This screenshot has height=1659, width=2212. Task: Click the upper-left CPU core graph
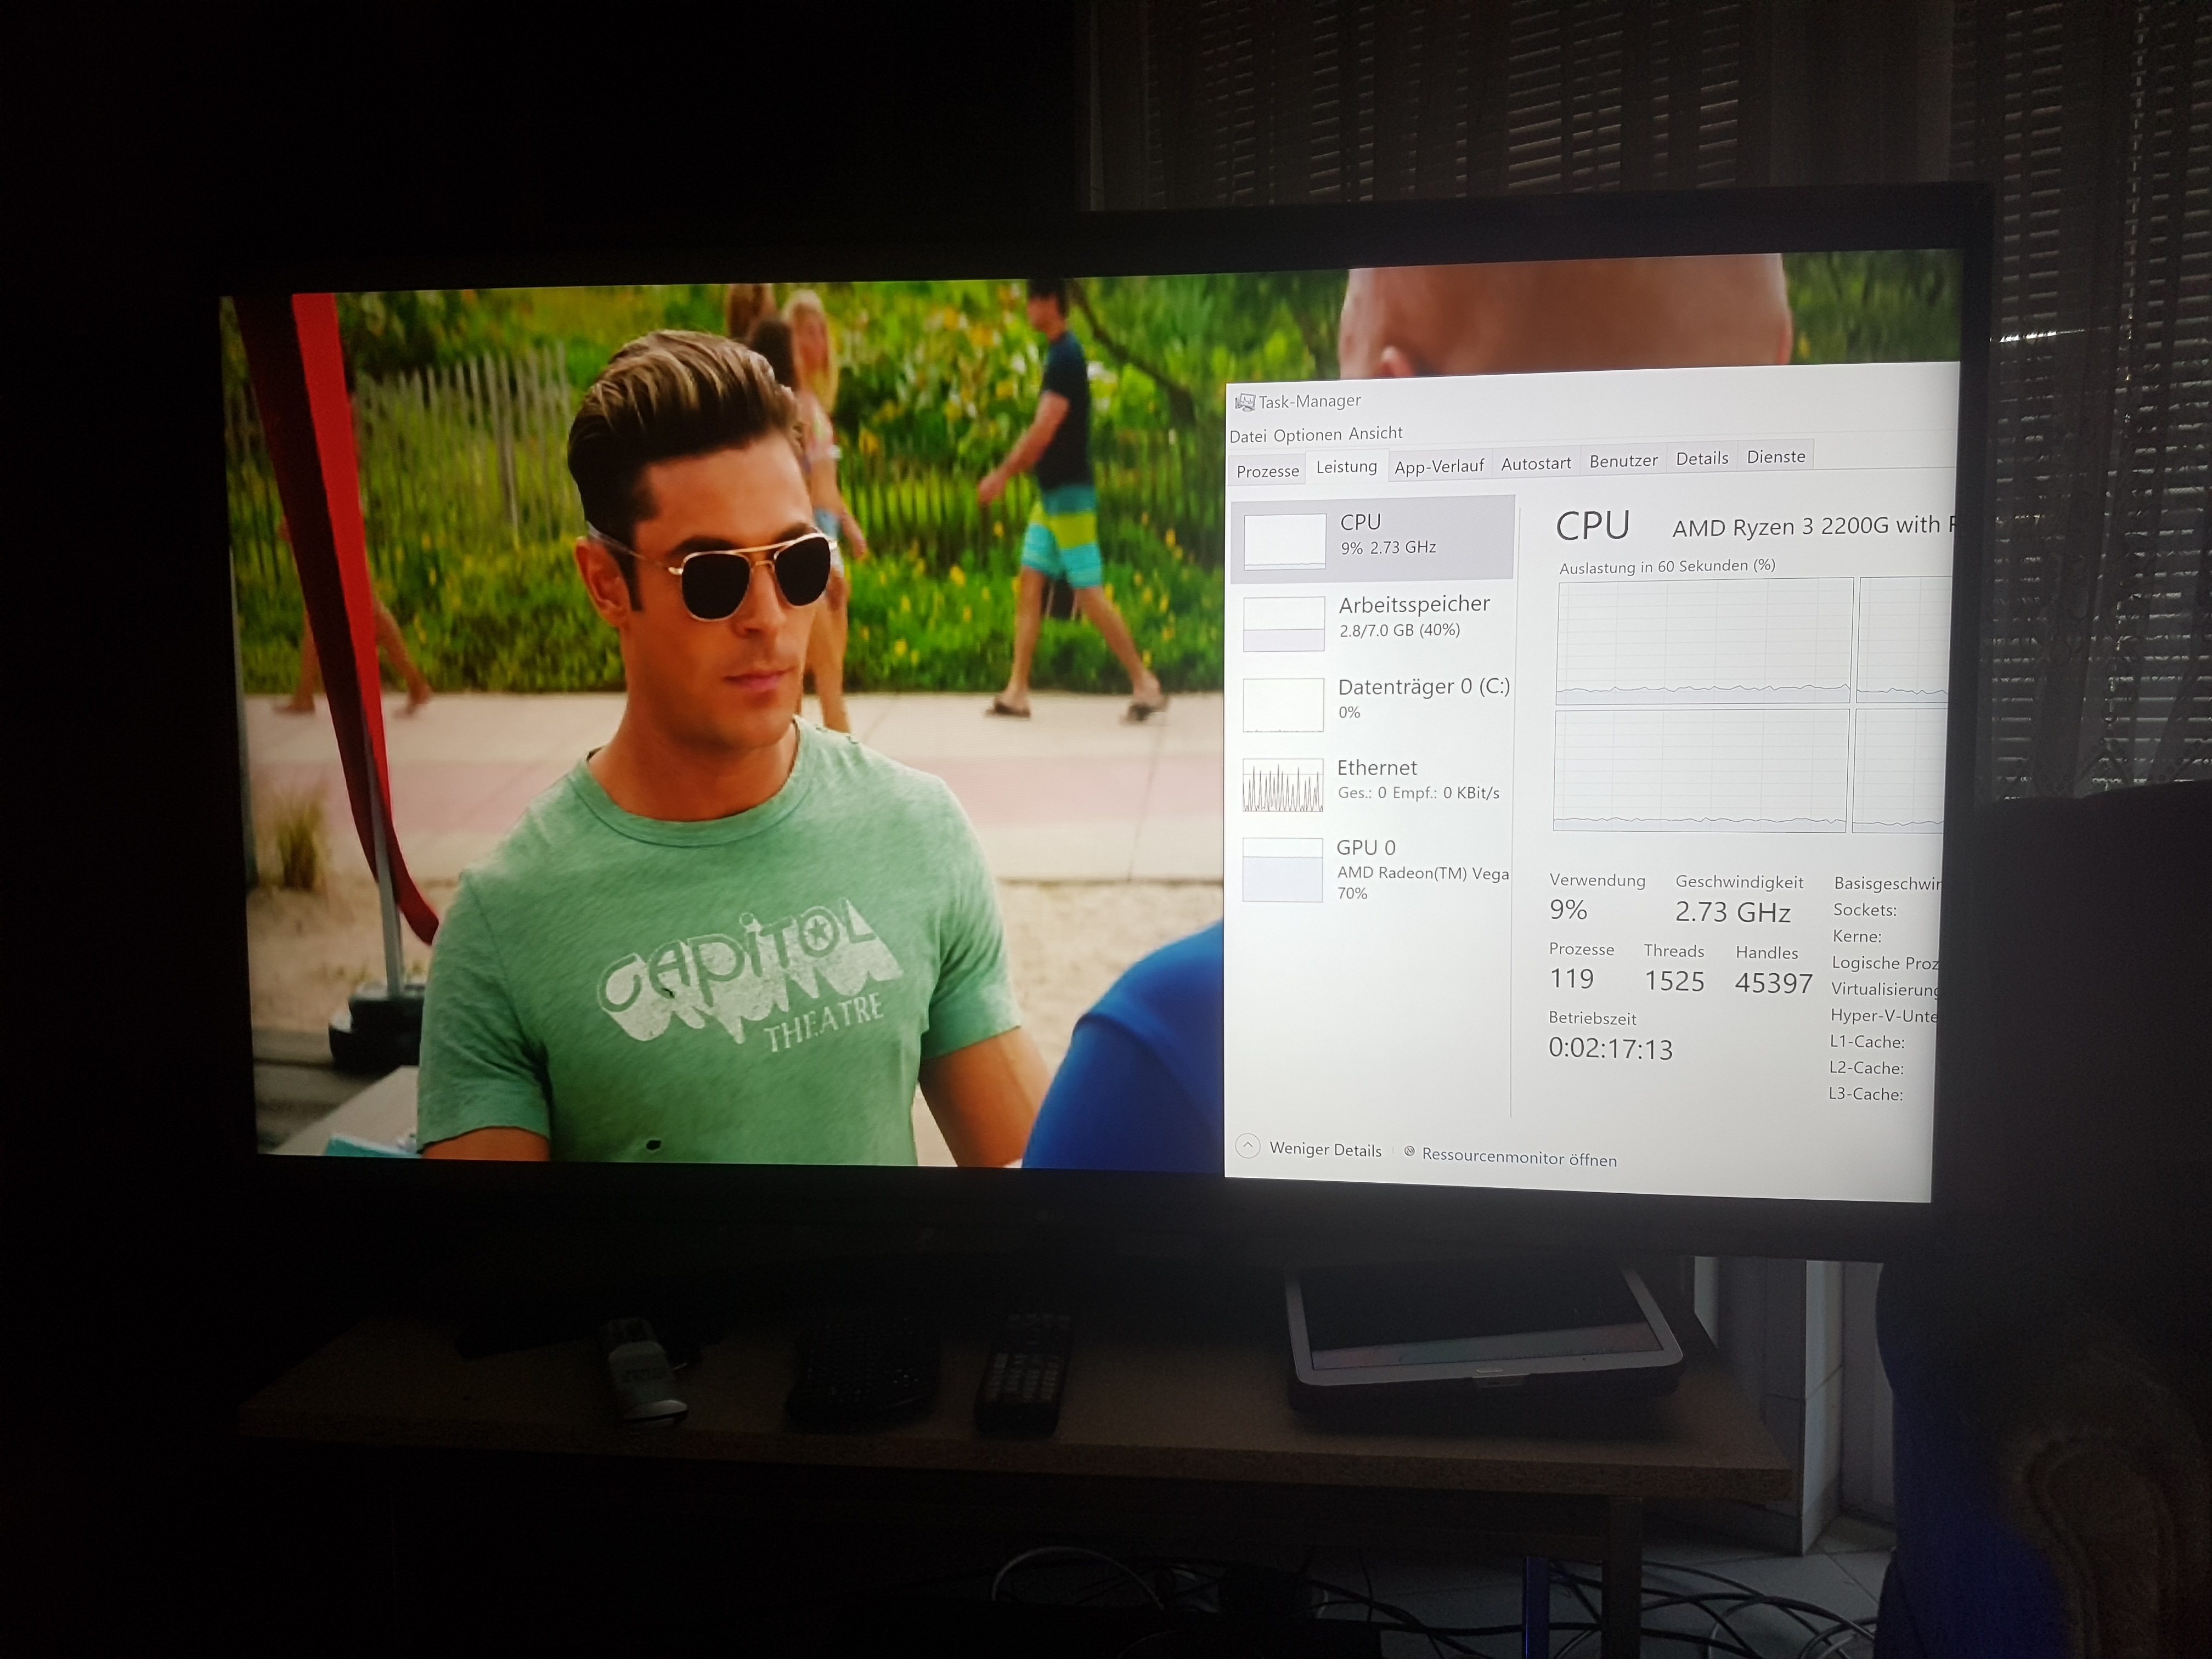(1704, 641)
